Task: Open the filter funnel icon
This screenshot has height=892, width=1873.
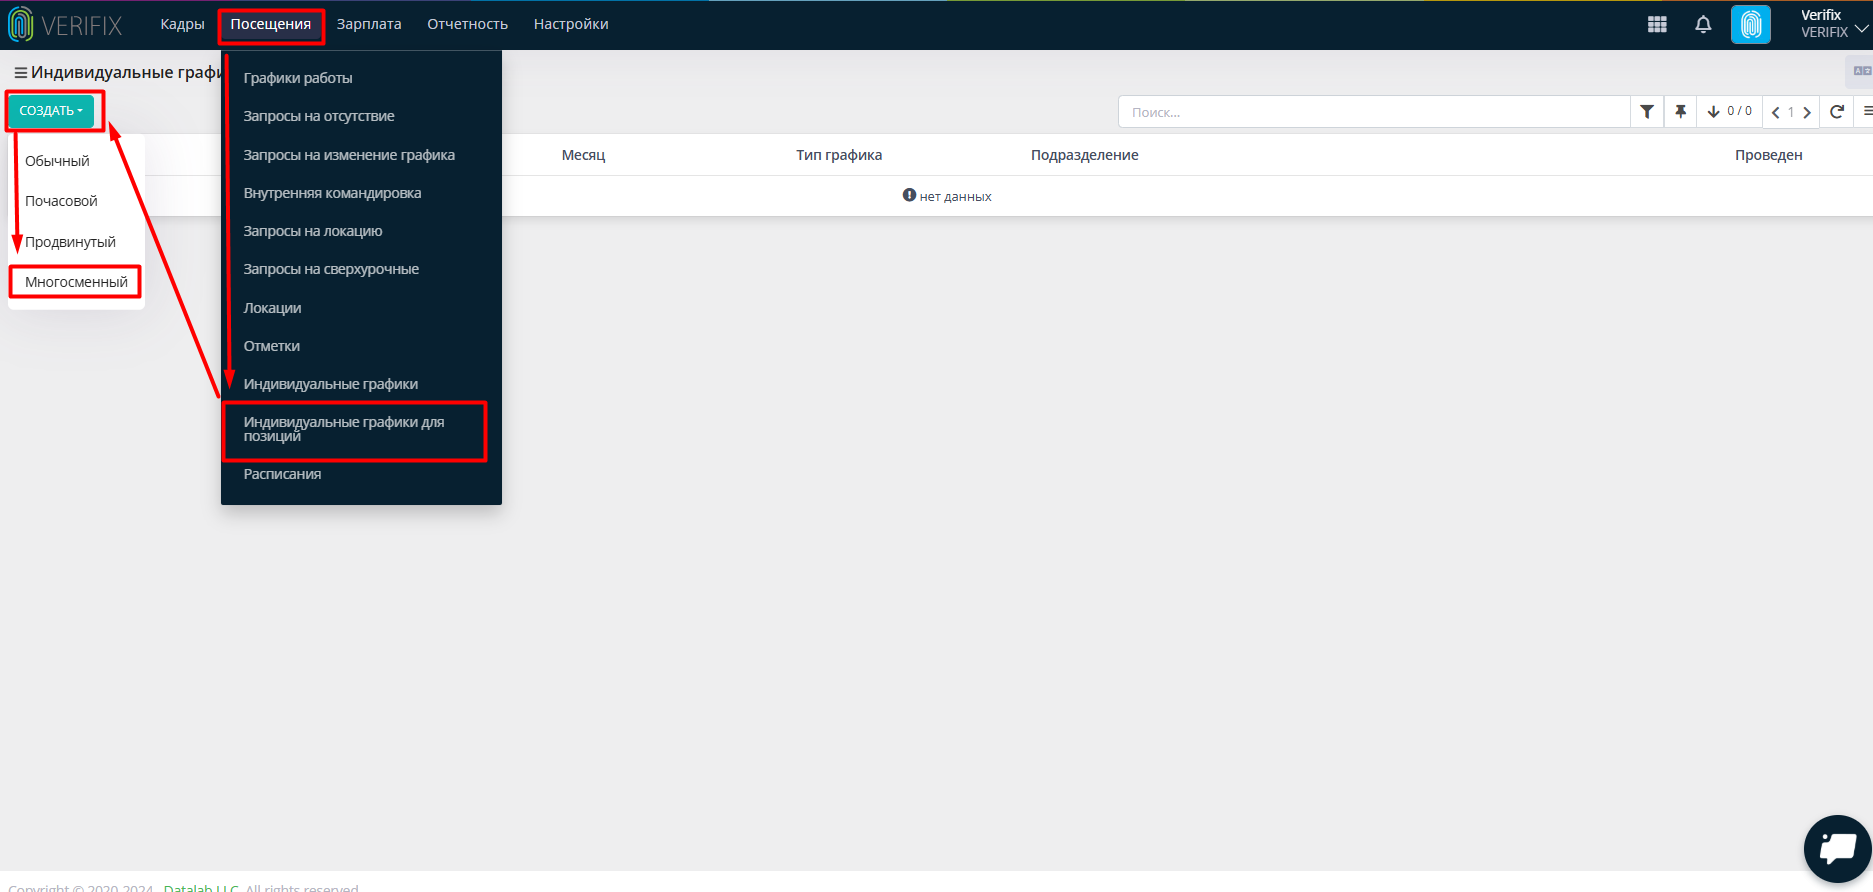Action: tap(1647, 112)
